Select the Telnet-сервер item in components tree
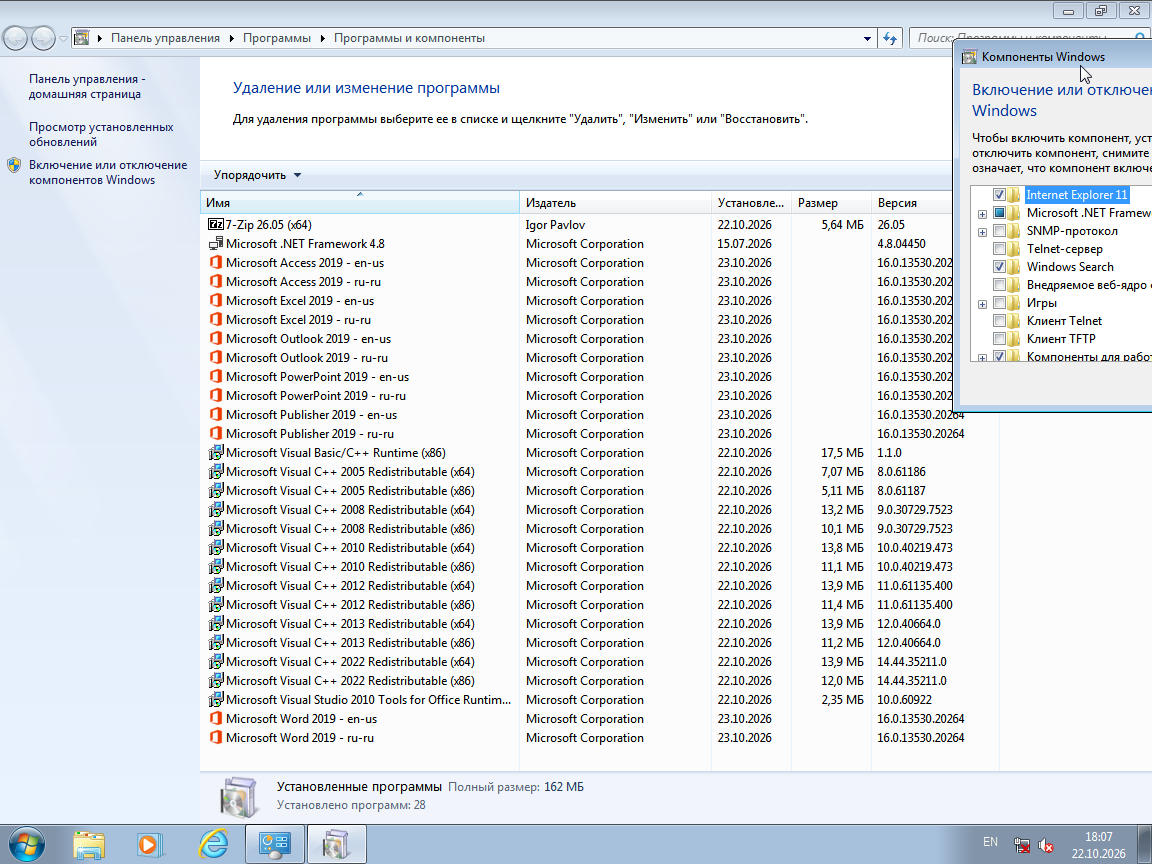Image resolution: width=1152 pixels, height=864 pixels. tap(1065, 249)
